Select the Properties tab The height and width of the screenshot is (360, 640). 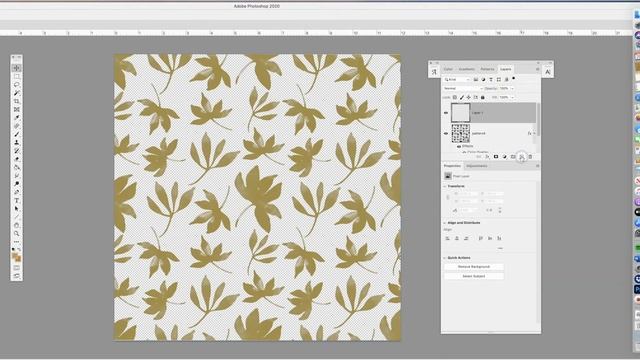452,166
